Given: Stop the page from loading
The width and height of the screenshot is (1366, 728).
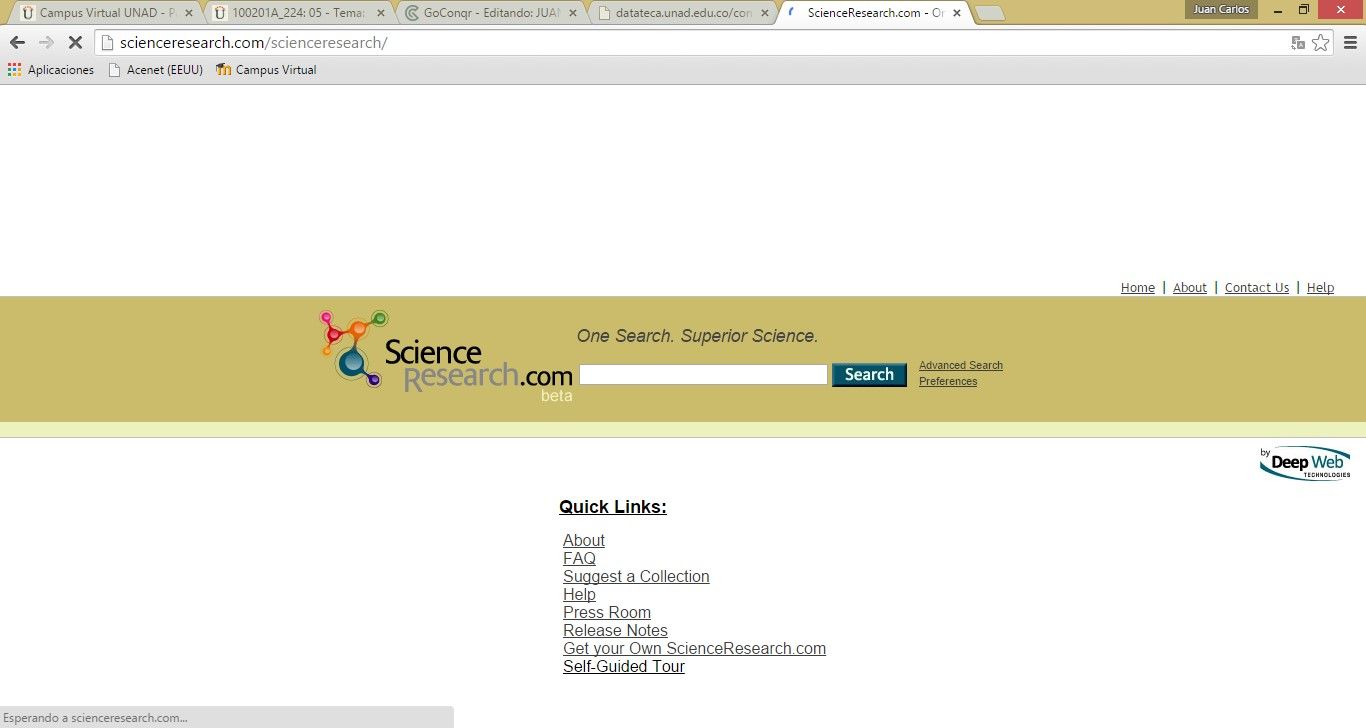Looking at the screenshot, I should click(x=75, y=43).
